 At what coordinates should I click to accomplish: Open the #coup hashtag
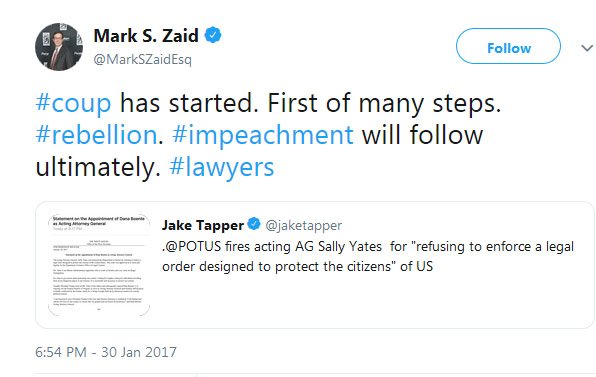point(73,103)
